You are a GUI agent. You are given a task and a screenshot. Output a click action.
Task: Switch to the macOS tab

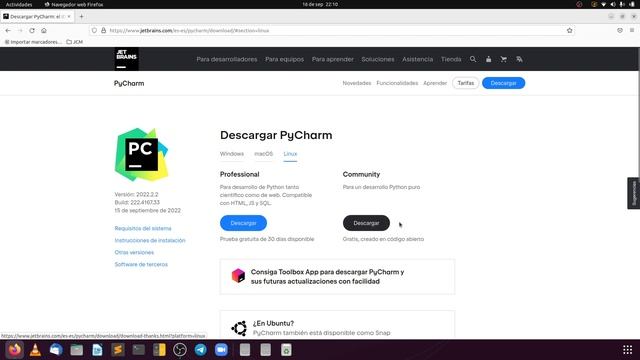click(x=264, y=154)
